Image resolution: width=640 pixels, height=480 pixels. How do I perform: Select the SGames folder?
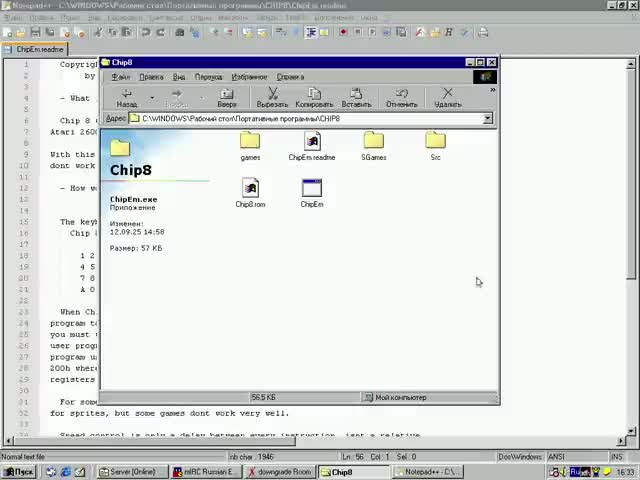tap(373, 142)
